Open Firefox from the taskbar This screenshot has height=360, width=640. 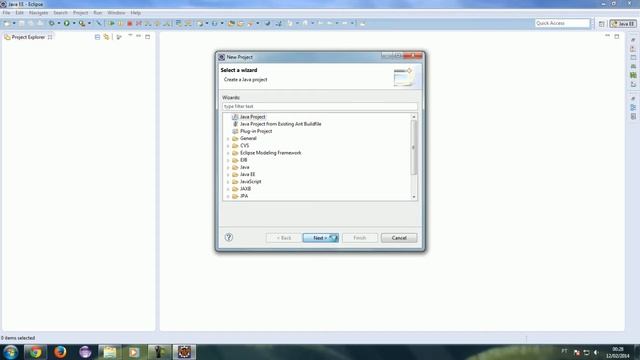coord(60,352)
